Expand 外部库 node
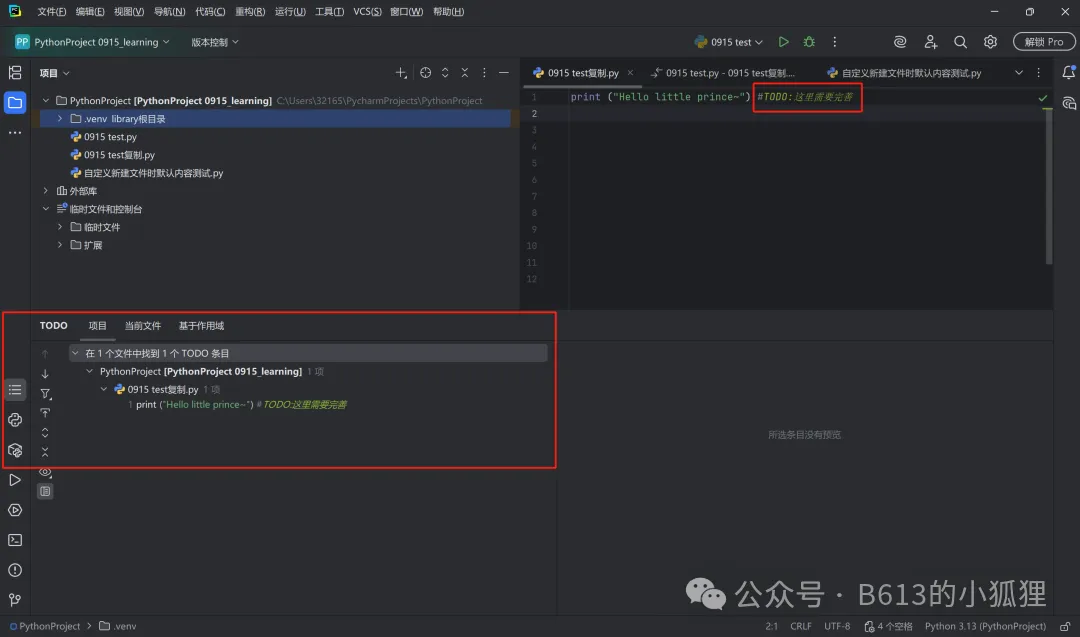The image size is (1080, 637). coord(45,191)
